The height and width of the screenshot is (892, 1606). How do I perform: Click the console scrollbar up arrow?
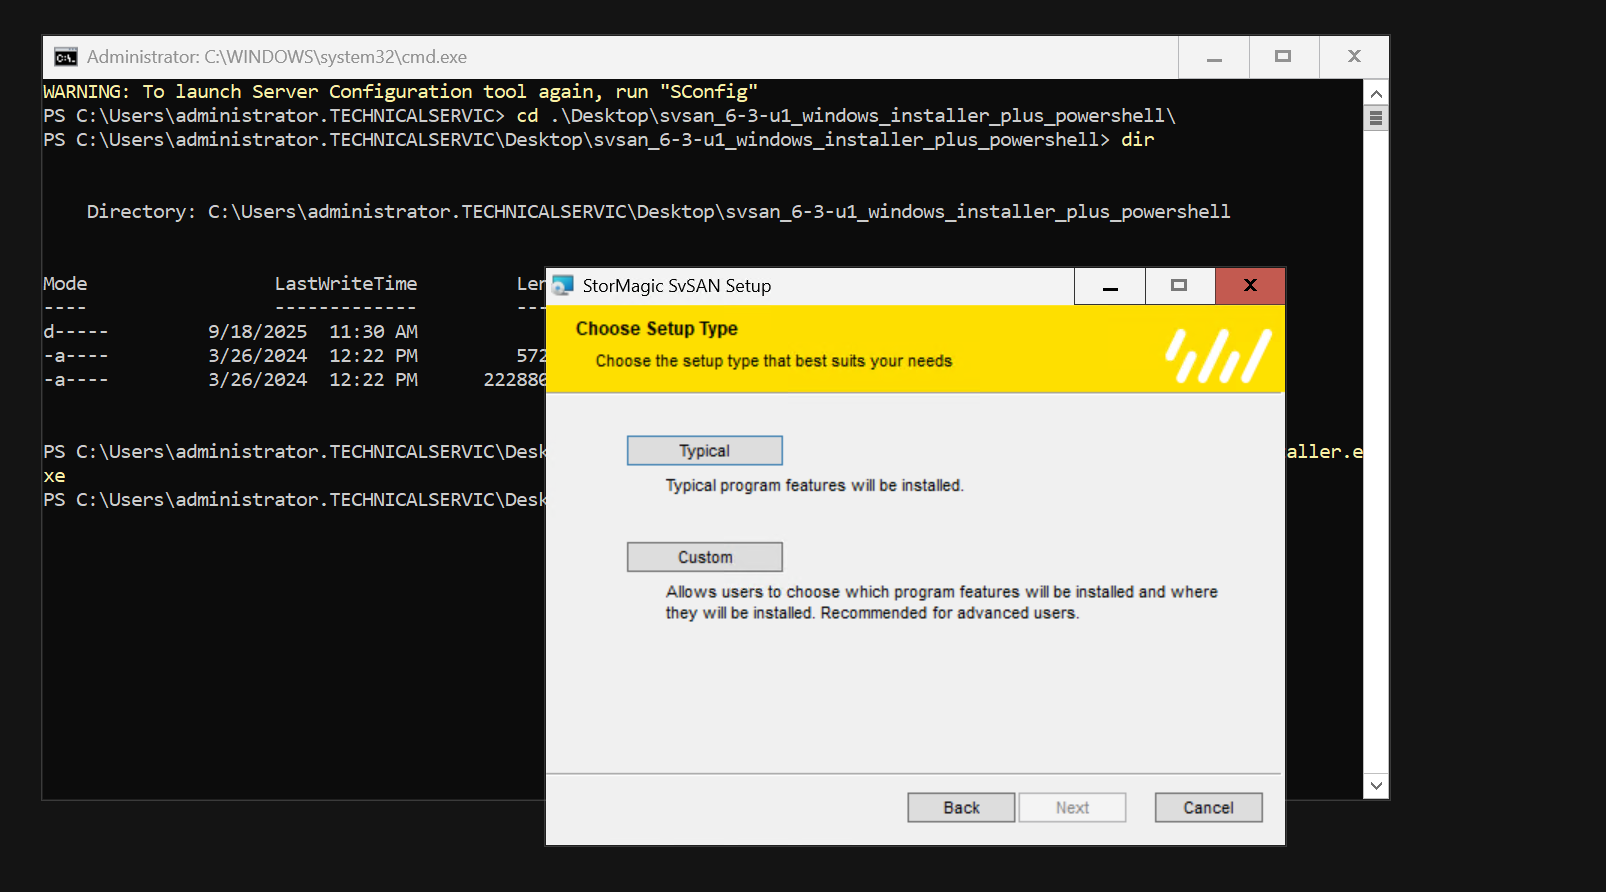[x=1376, y=93]
